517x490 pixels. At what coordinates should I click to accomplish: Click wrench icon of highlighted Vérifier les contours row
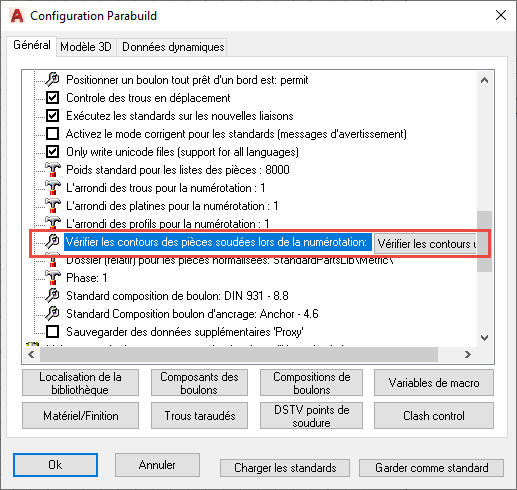pyautogui.click(x=52, y=241)
